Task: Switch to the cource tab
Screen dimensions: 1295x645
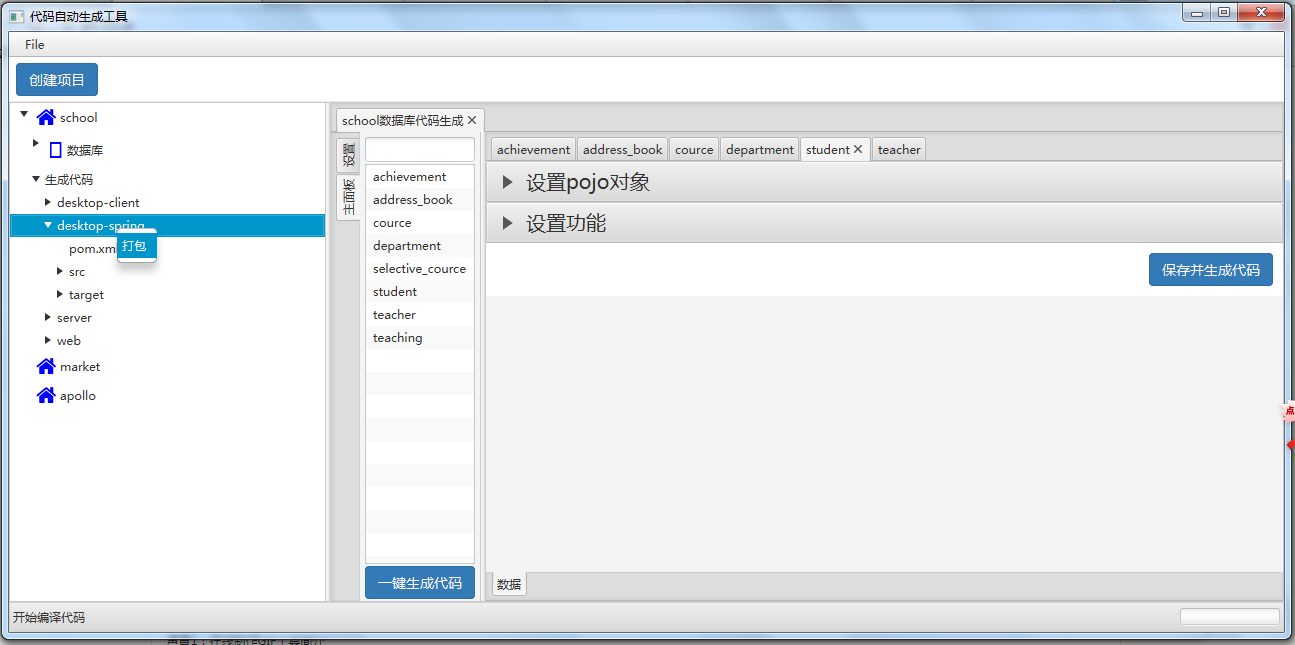Action: tap(694, 149)
